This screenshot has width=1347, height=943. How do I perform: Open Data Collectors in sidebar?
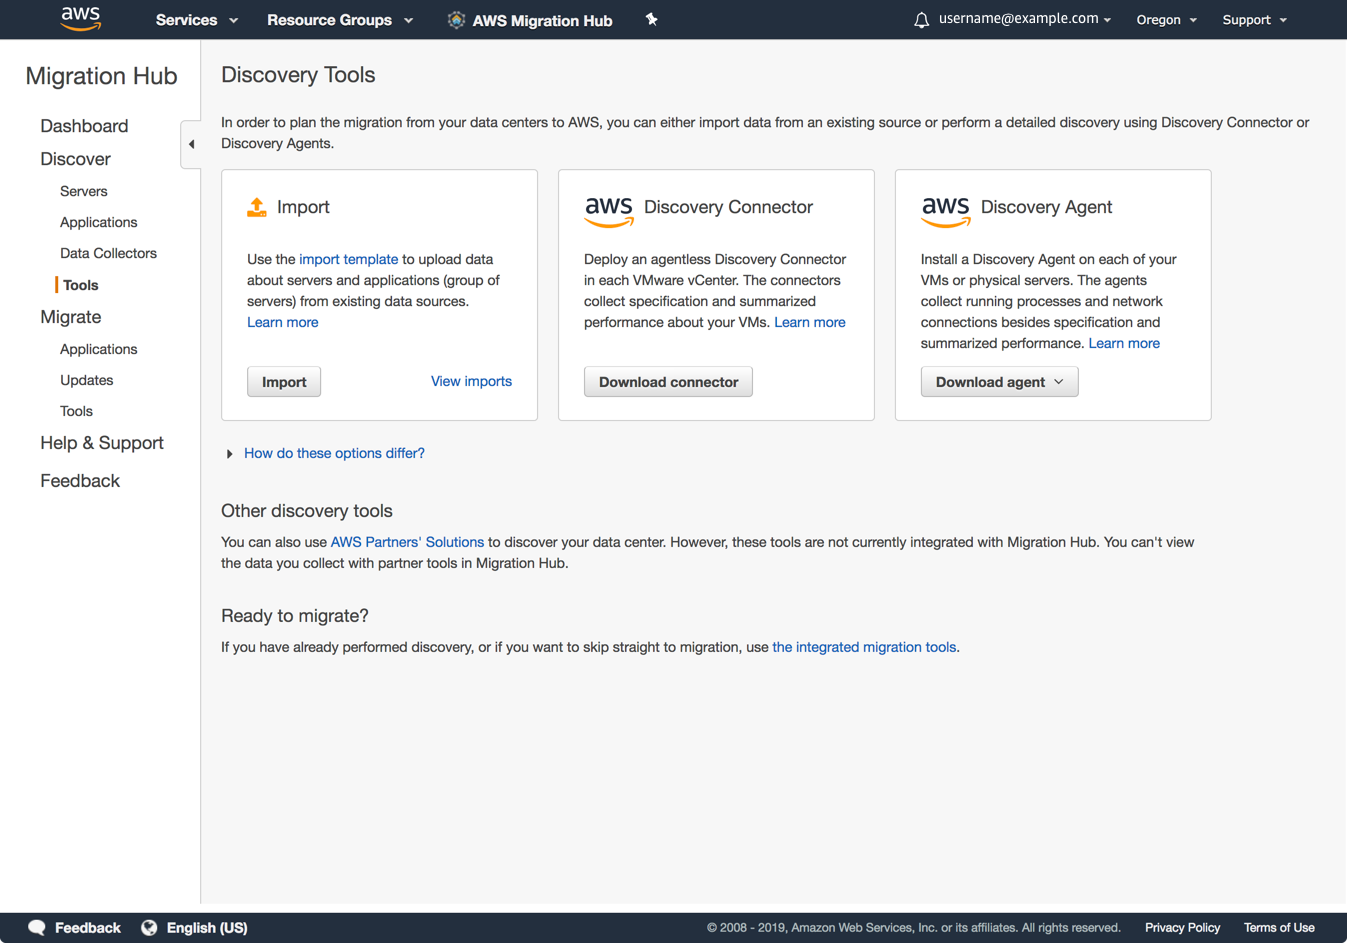(x=108, y=253)
